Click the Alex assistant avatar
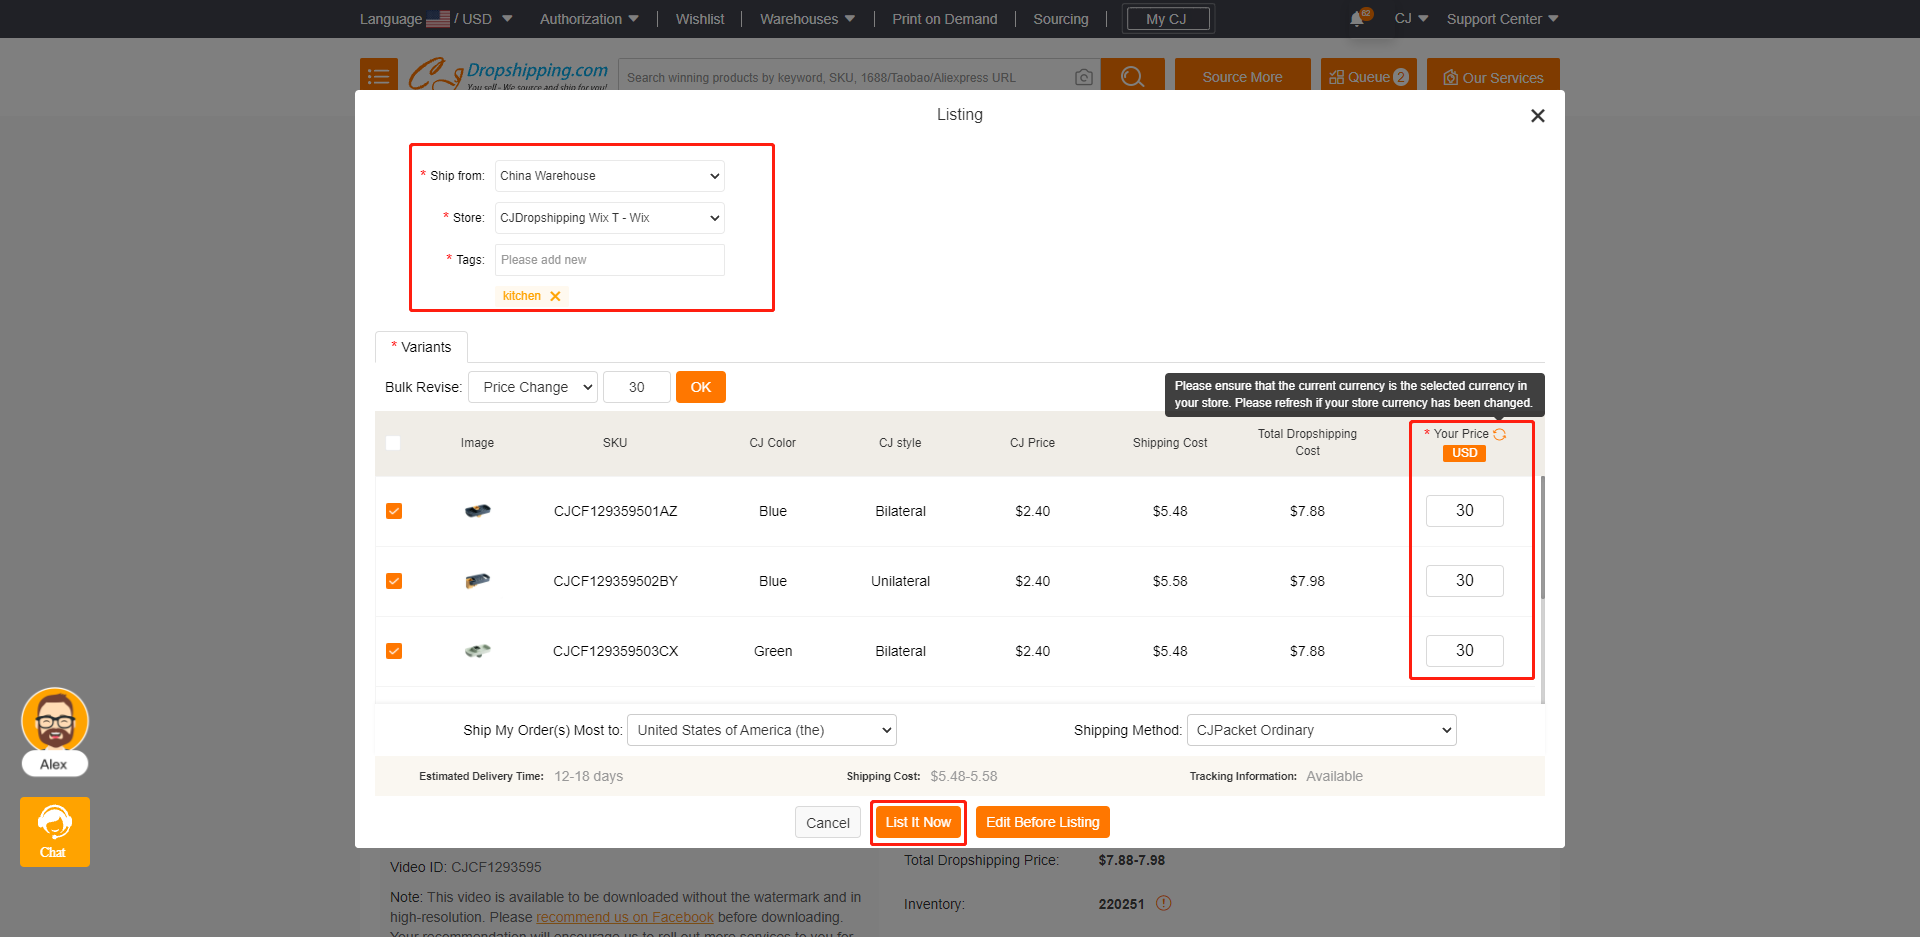 (x=55, y=721)
